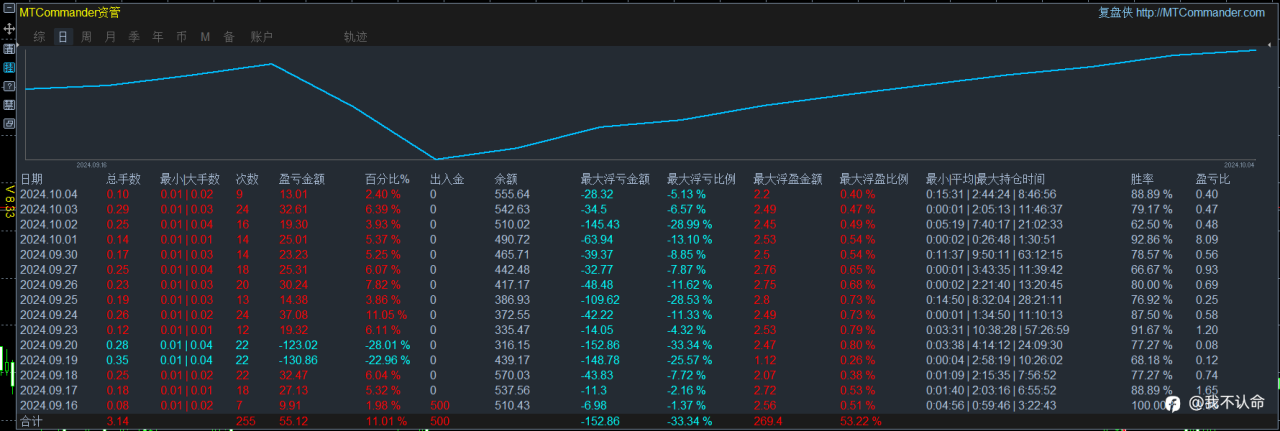Show the 轨迹 trajectory view
Screen dimensions: 1280x431
[x=355, y=37]
